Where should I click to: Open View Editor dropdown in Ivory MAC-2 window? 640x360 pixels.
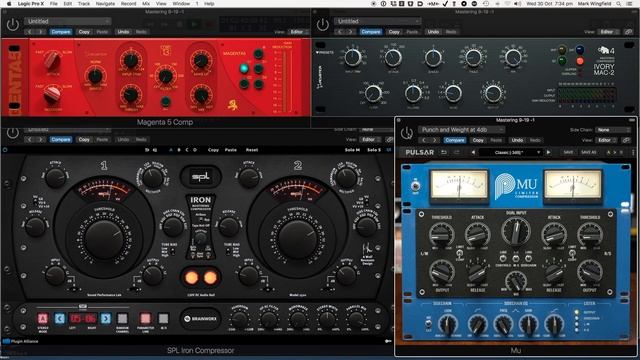click(x=608, y=32)
